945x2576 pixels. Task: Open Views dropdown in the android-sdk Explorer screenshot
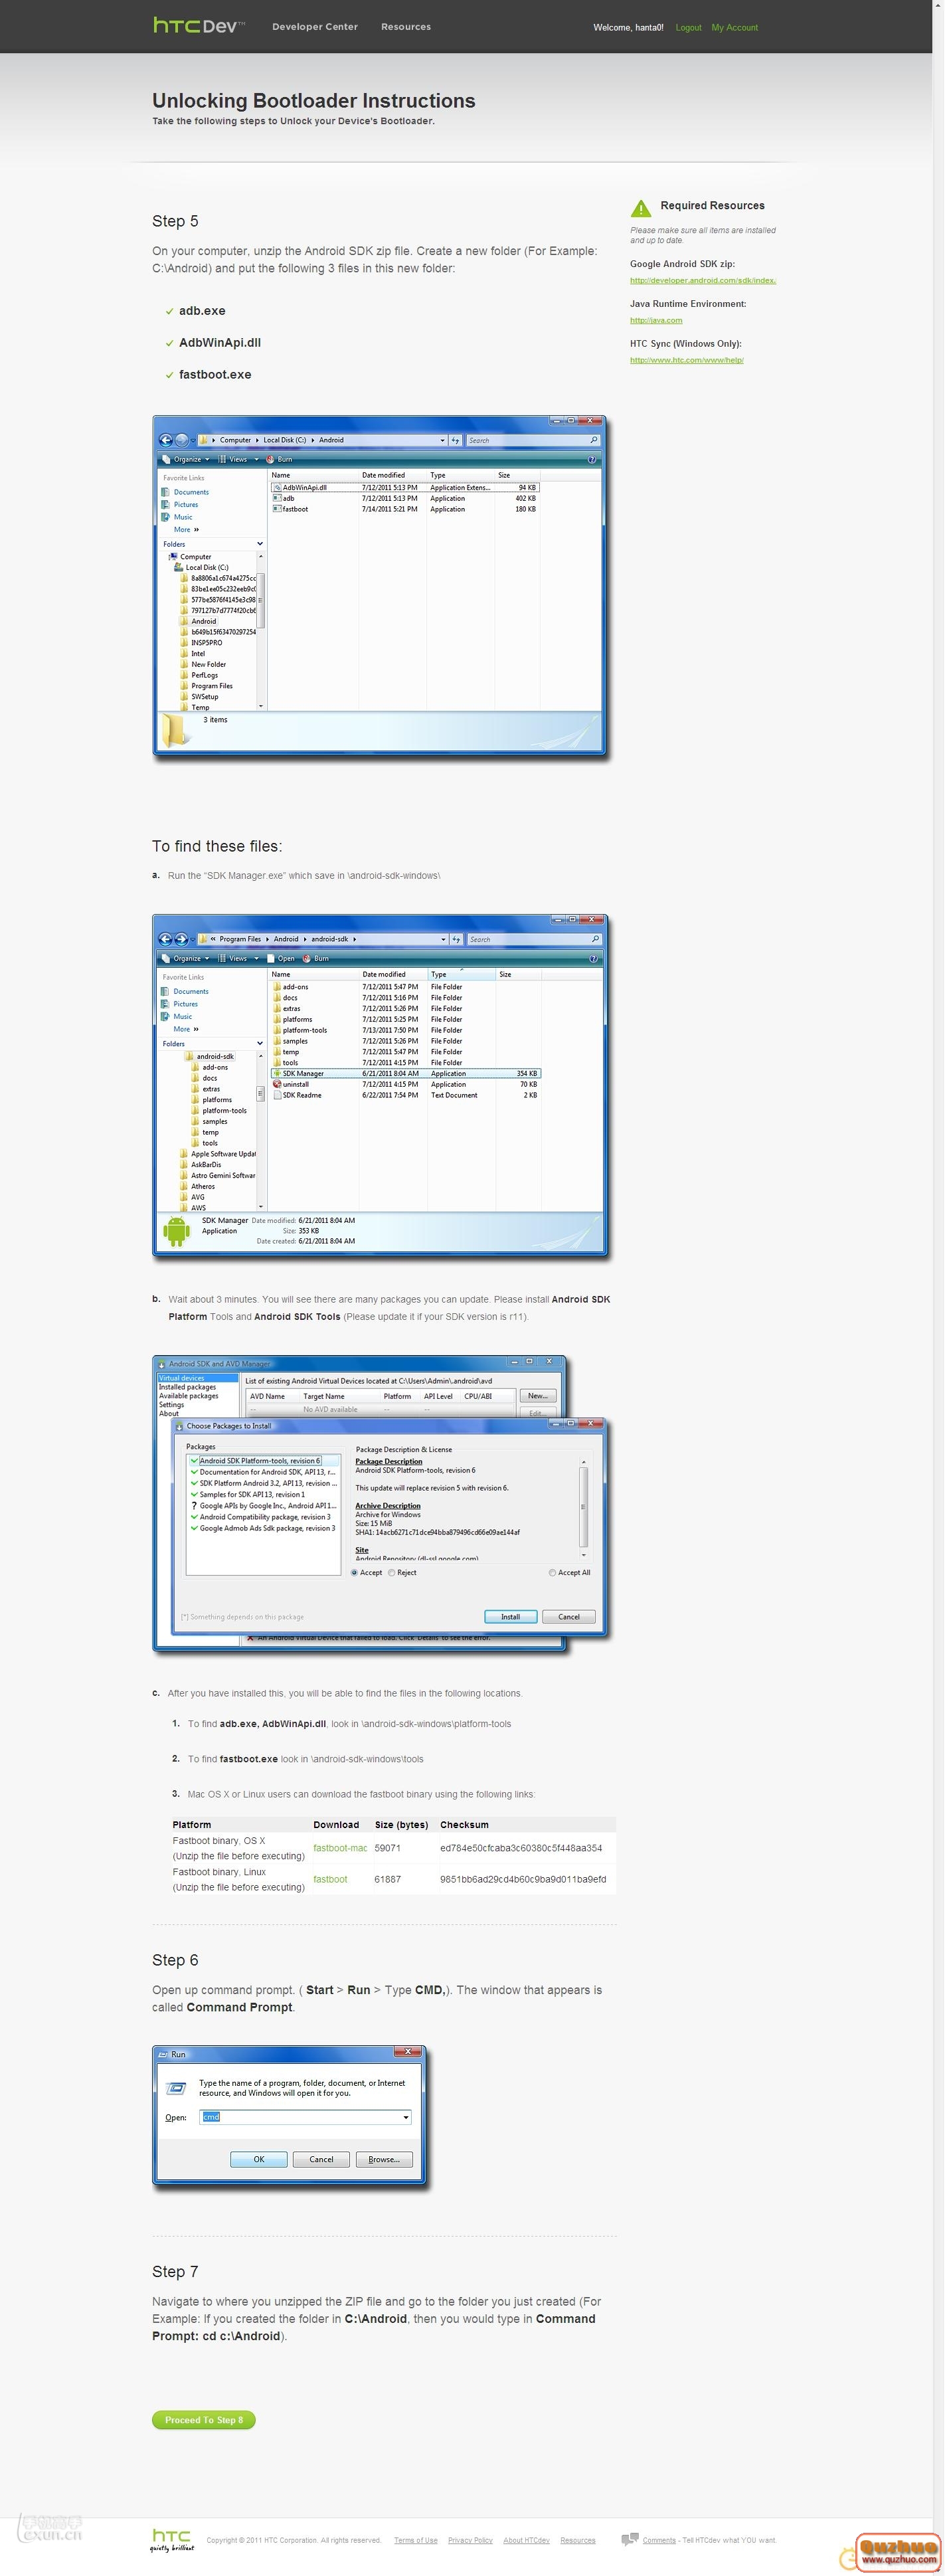click(x=238, y=959)
